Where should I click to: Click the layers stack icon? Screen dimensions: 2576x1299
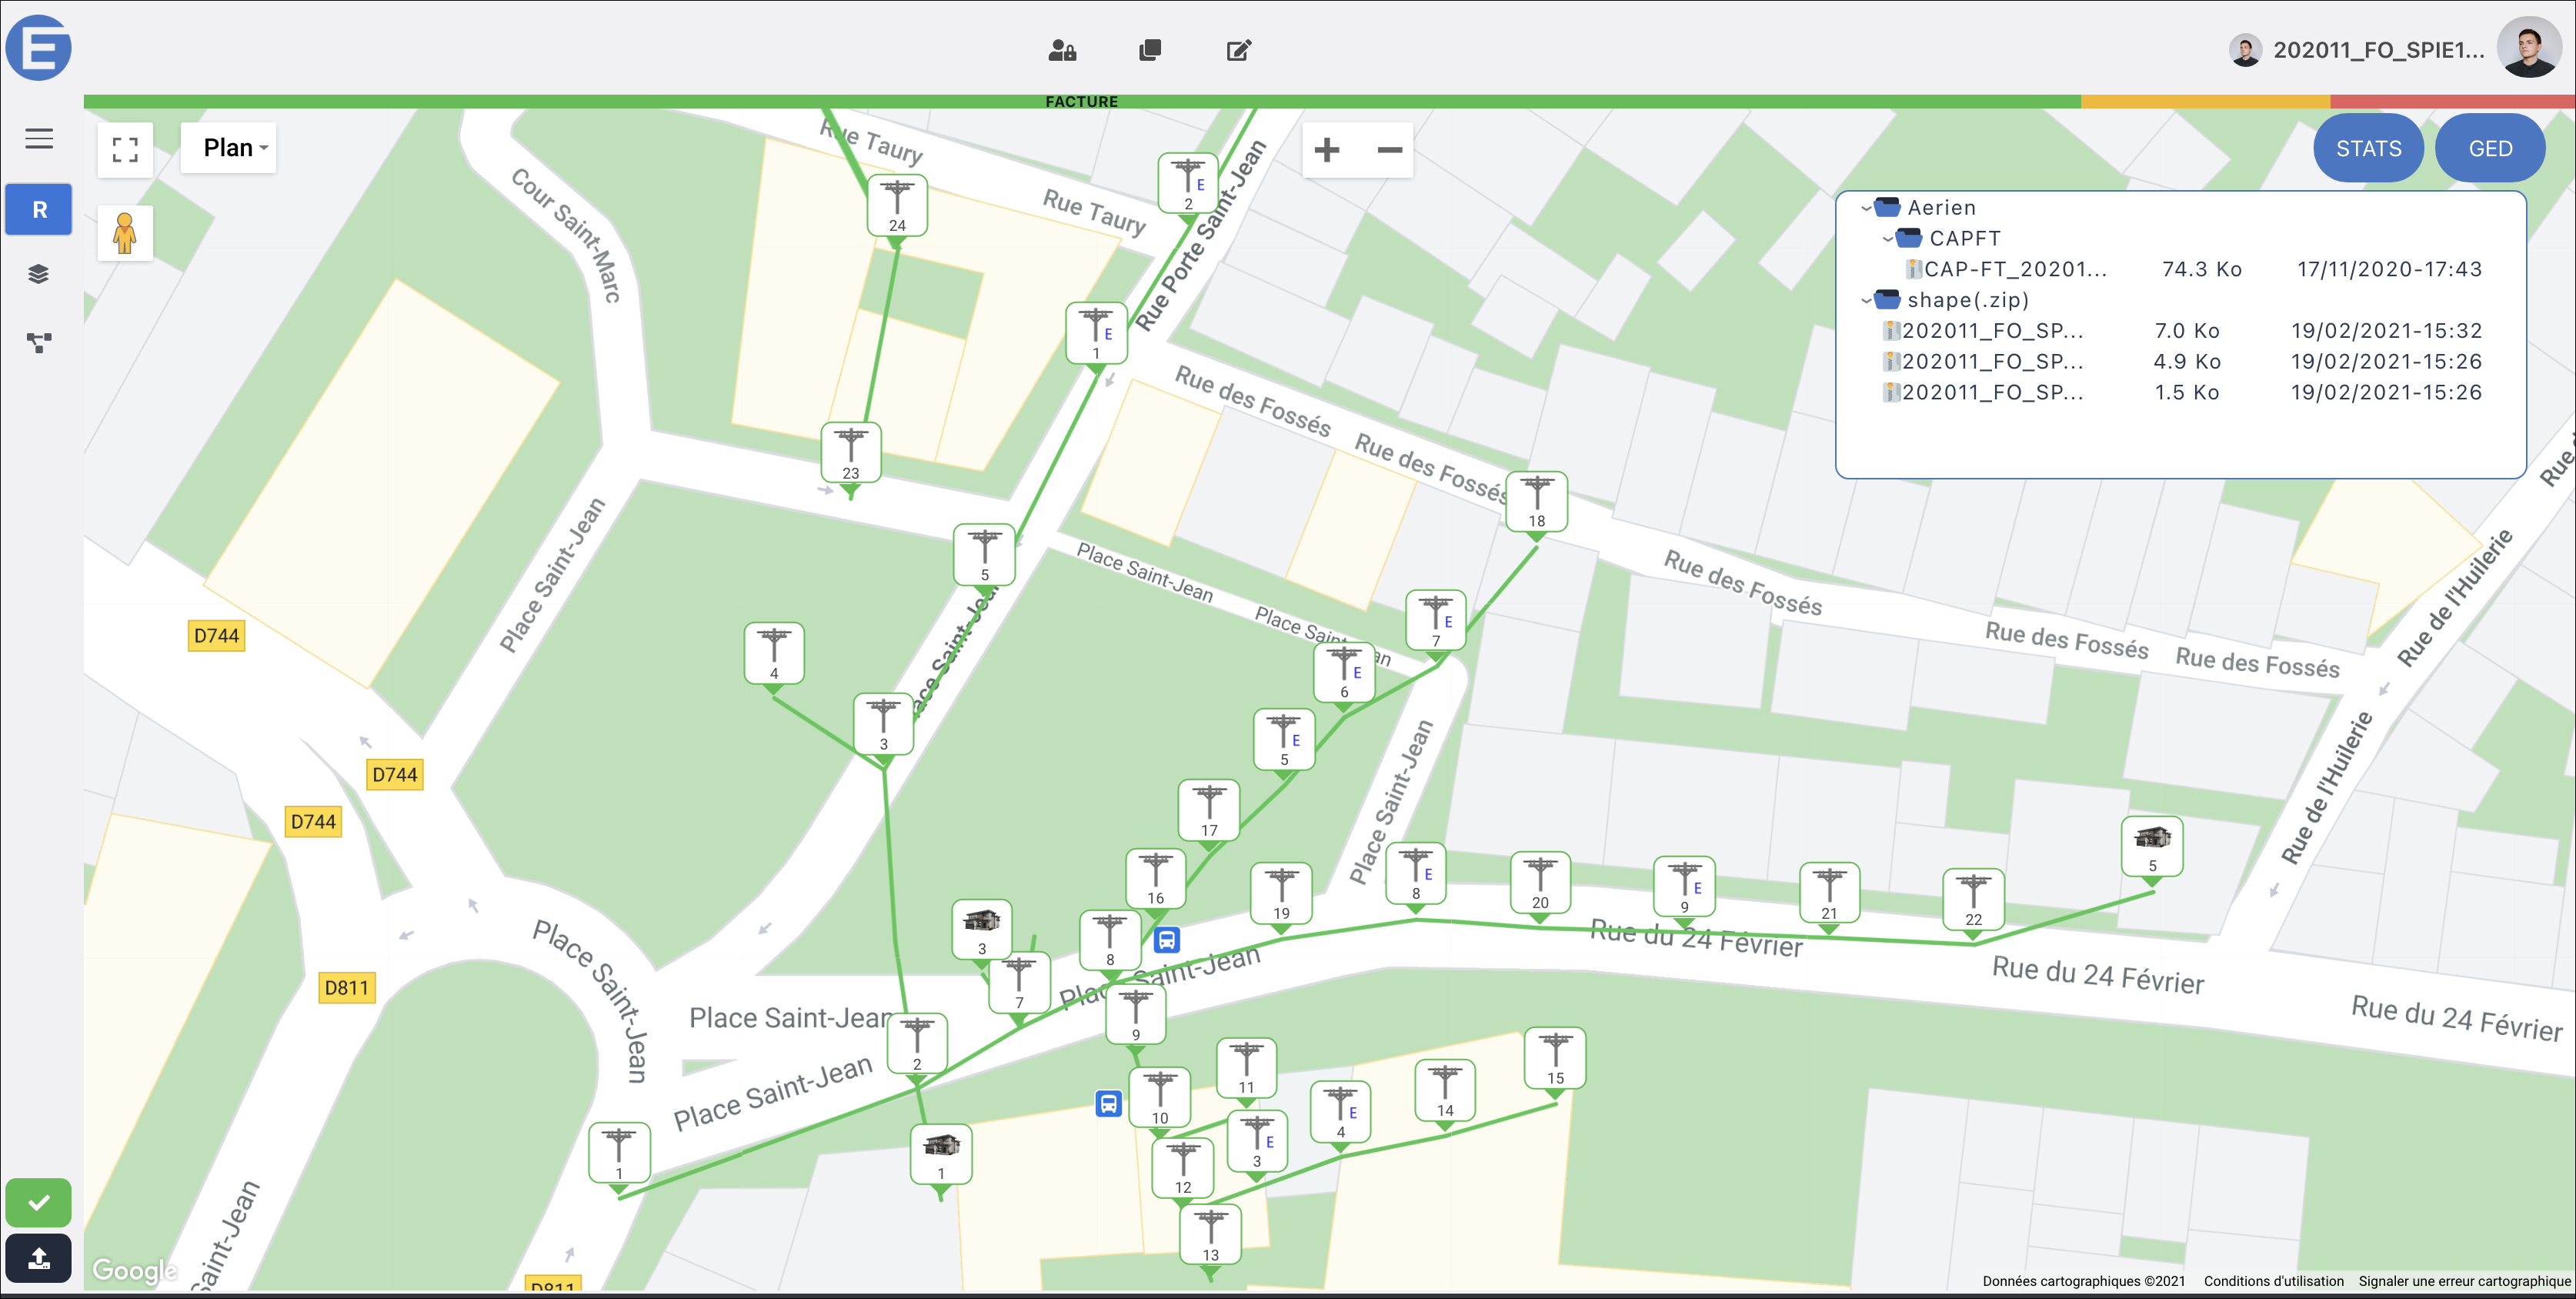(39, 274)
